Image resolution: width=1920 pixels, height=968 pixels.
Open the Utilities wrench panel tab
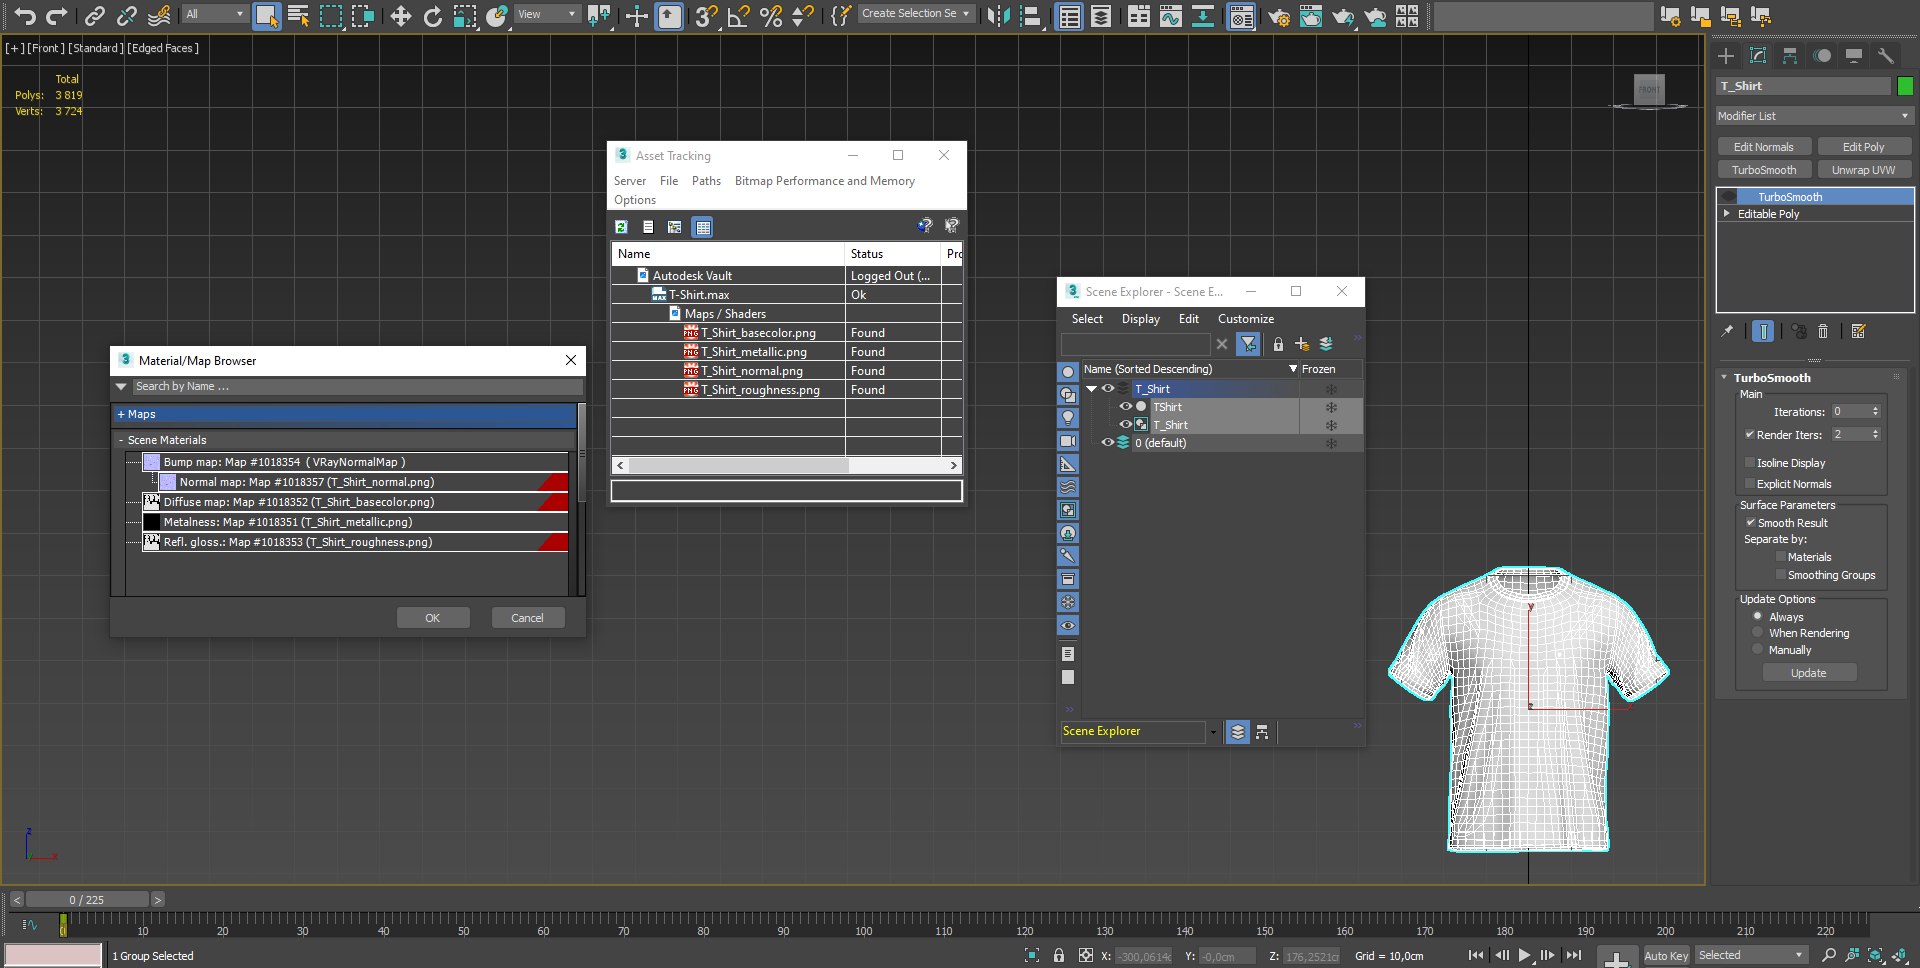(1886, 56)
